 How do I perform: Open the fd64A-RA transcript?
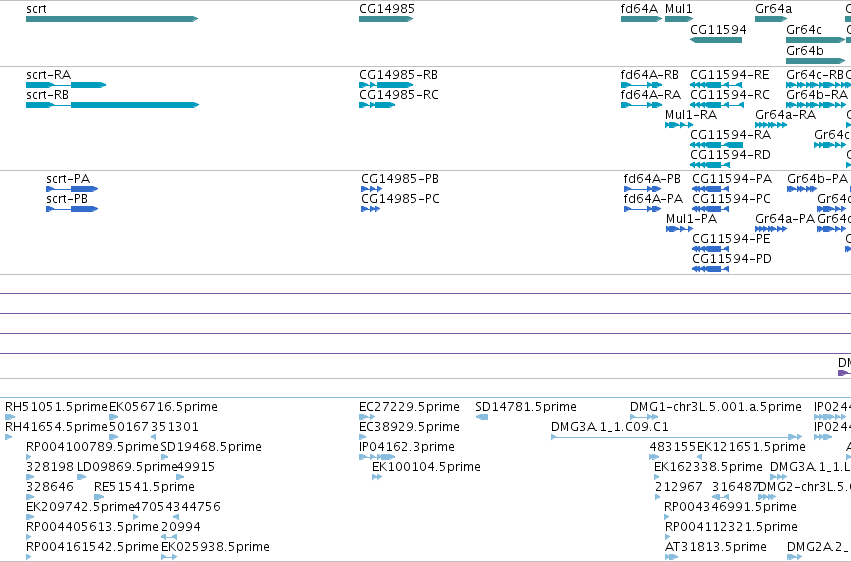(641, 105)
